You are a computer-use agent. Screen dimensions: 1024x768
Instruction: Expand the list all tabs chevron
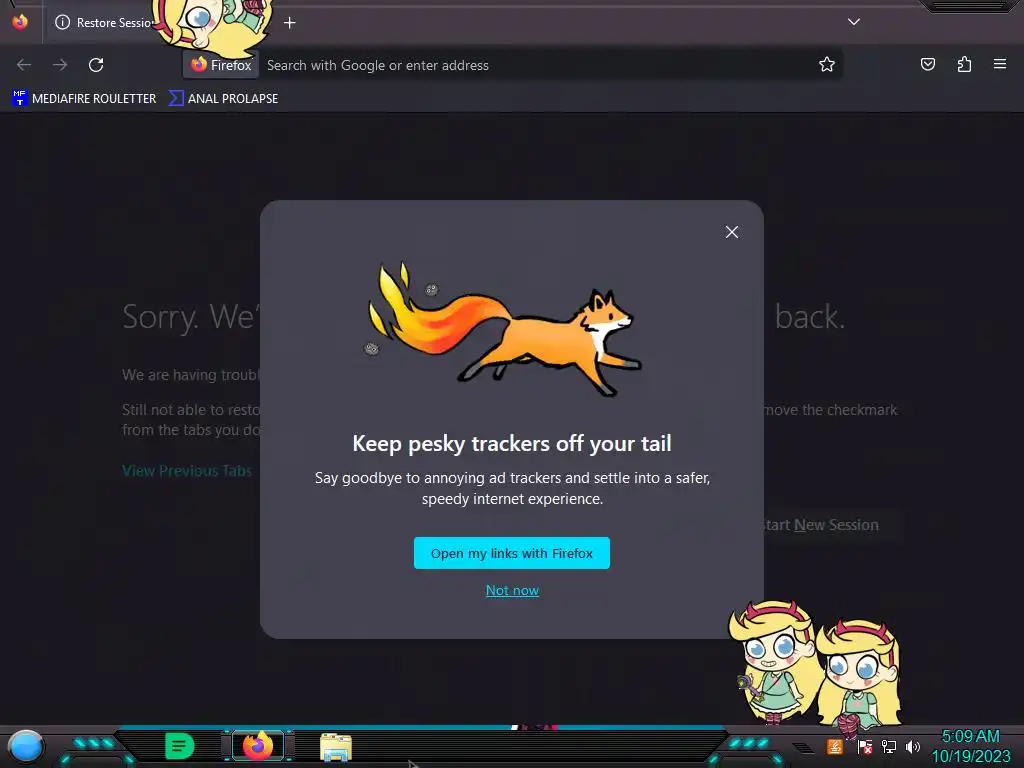(854, 22)
